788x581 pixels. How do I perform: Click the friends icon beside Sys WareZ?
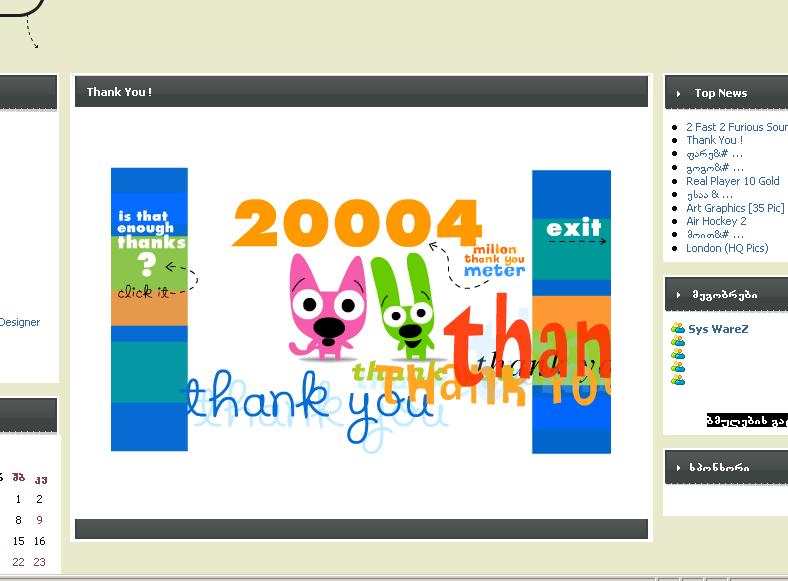point(677,329)
